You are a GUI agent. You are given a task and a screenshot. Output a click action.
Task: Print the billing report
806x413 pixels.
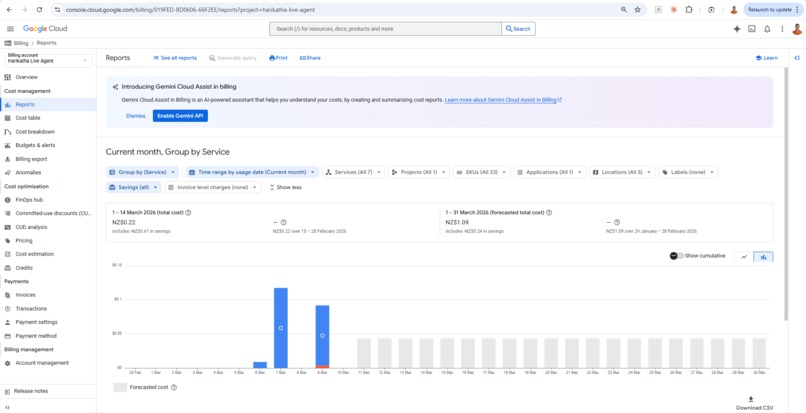pos(278,58)
